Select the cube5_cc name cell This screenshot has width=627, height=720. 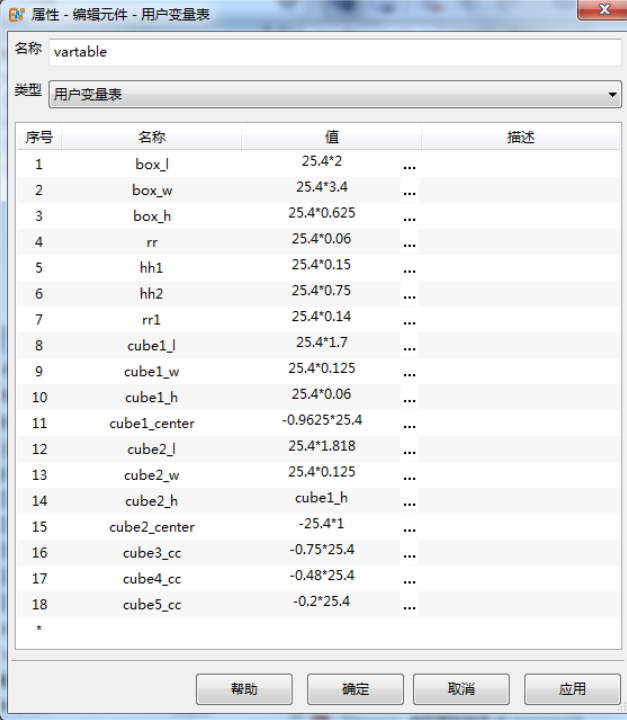tap(152, 604)
